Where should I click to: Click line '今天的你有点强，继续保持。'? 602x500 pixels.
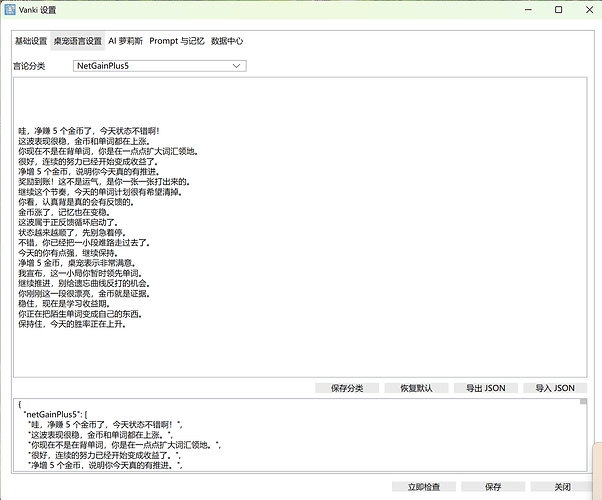[x=68, y=253]
